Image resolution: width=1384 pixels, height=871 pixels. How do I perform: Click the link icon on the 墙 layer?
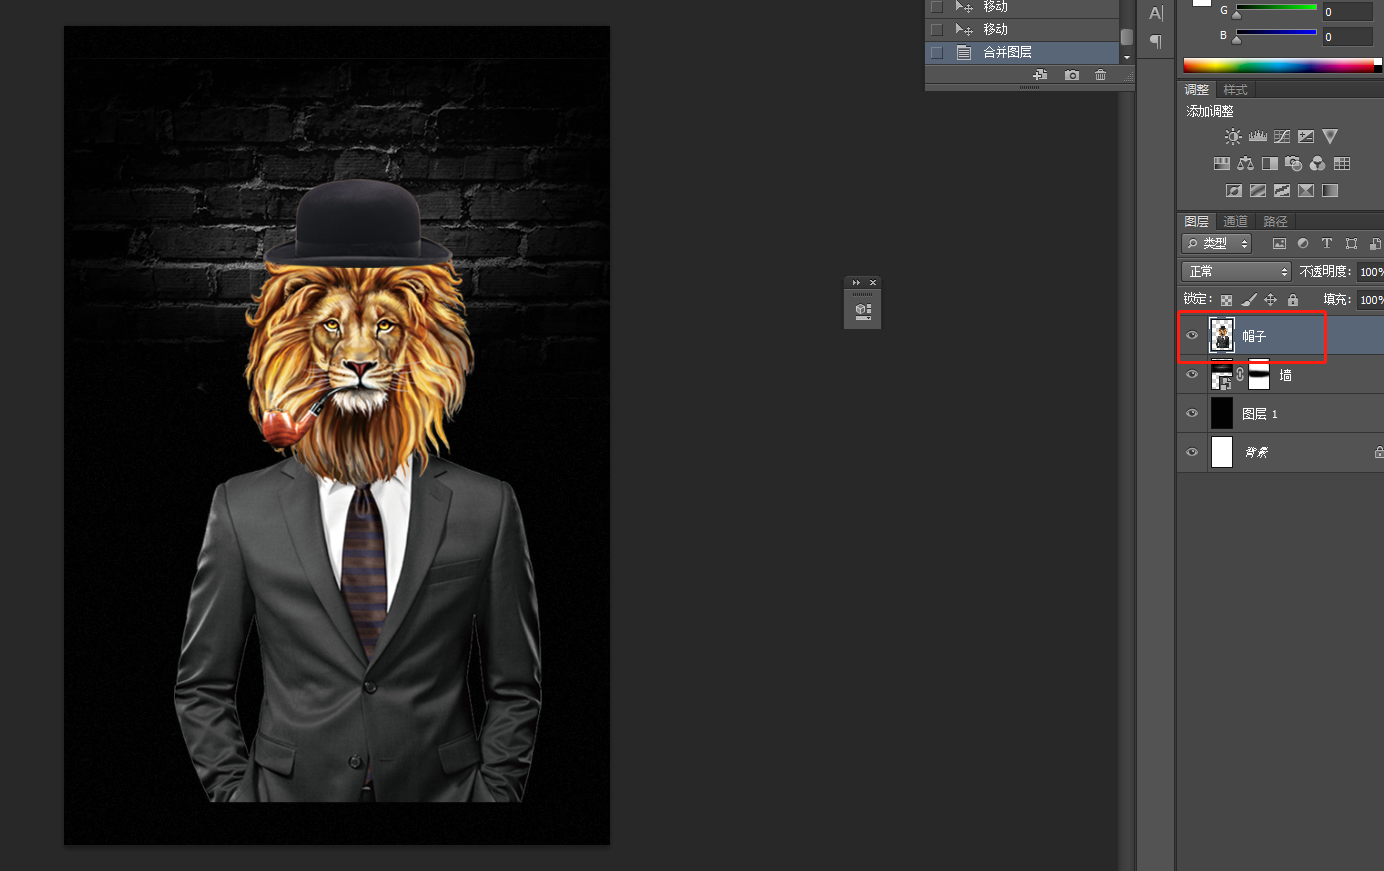(x=1240, y=375)
